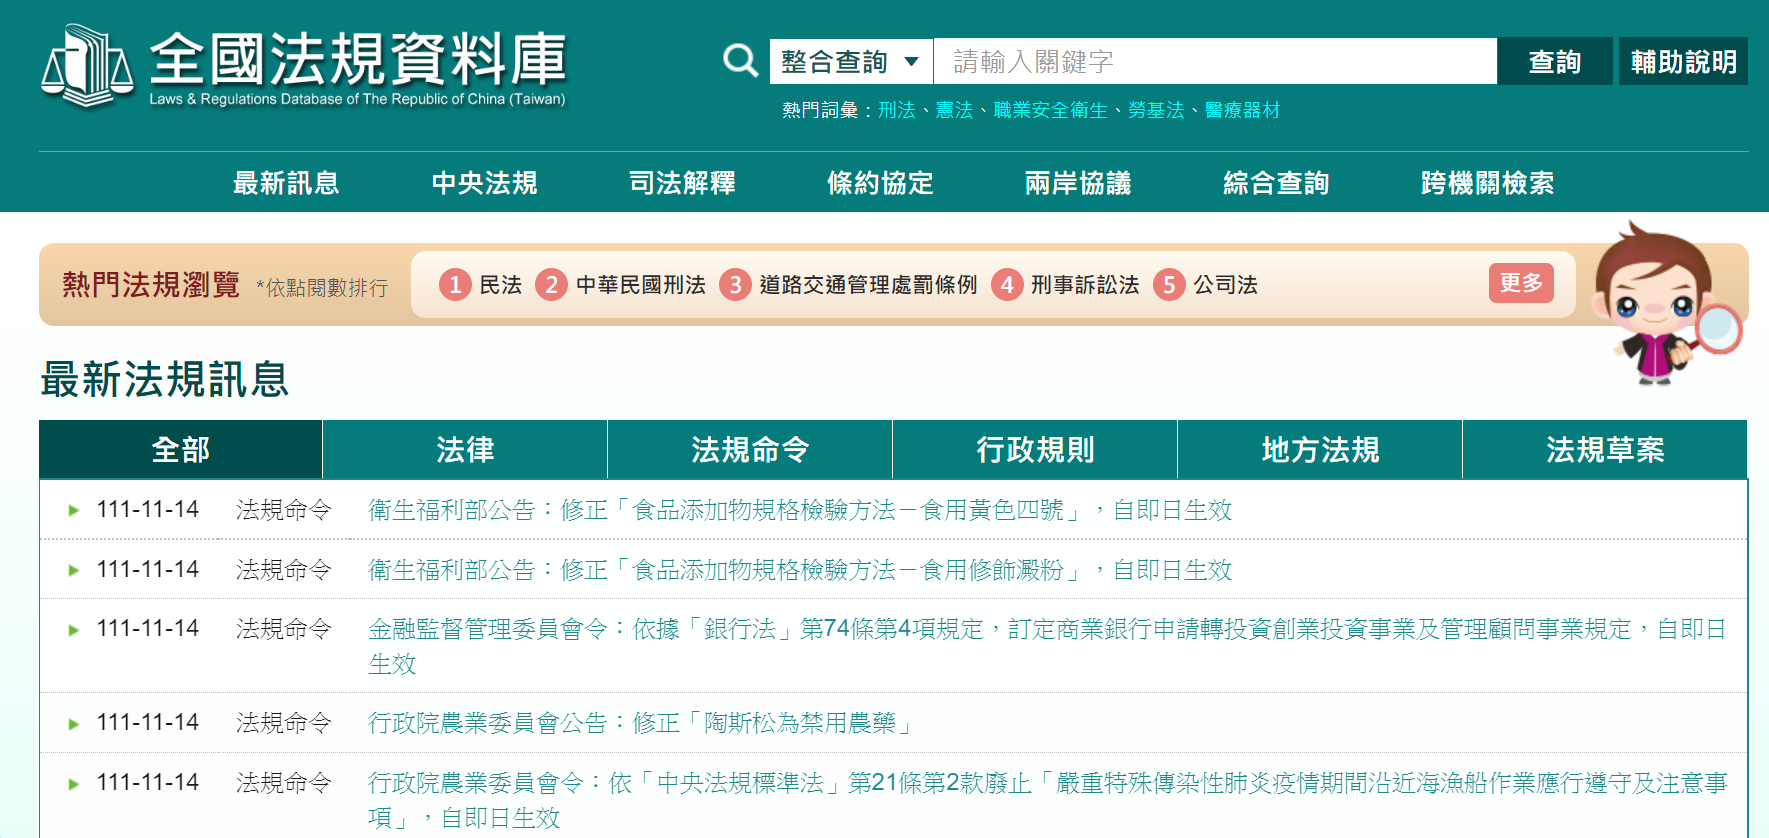Click the number 3 rank badge

[x=735, y=285]
